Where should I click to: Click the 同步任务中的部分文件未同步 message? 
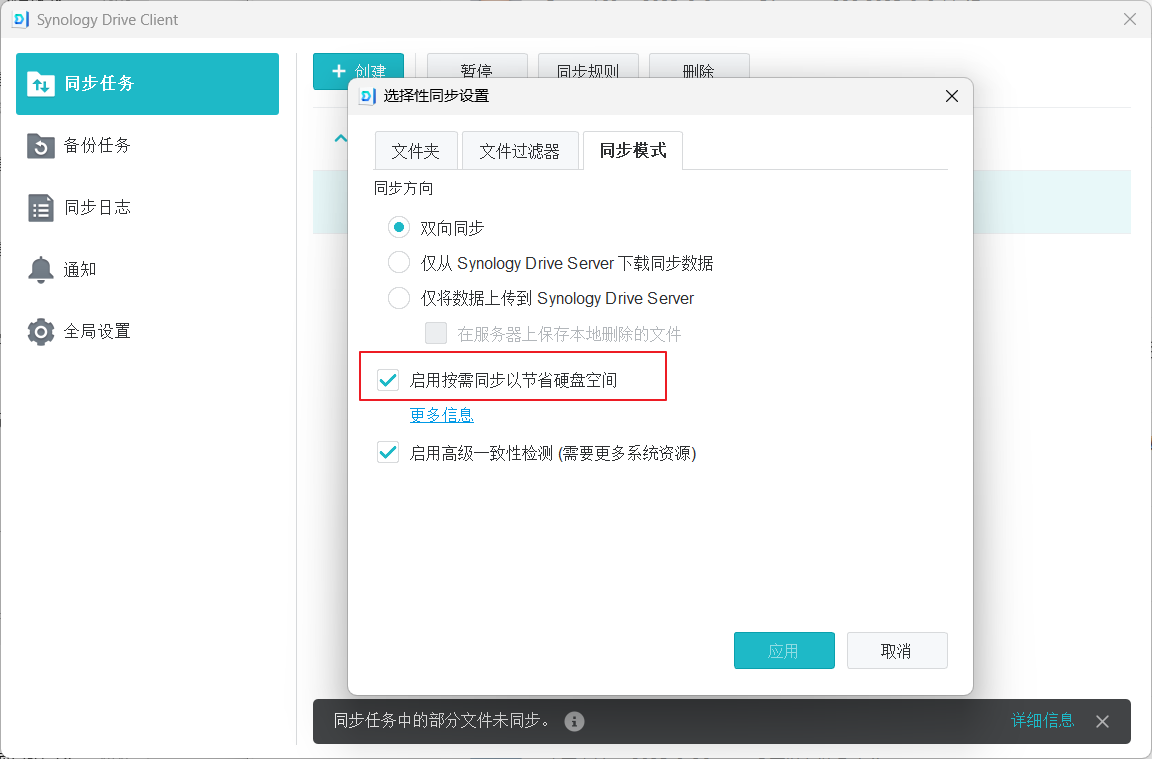tap(443, 721)
